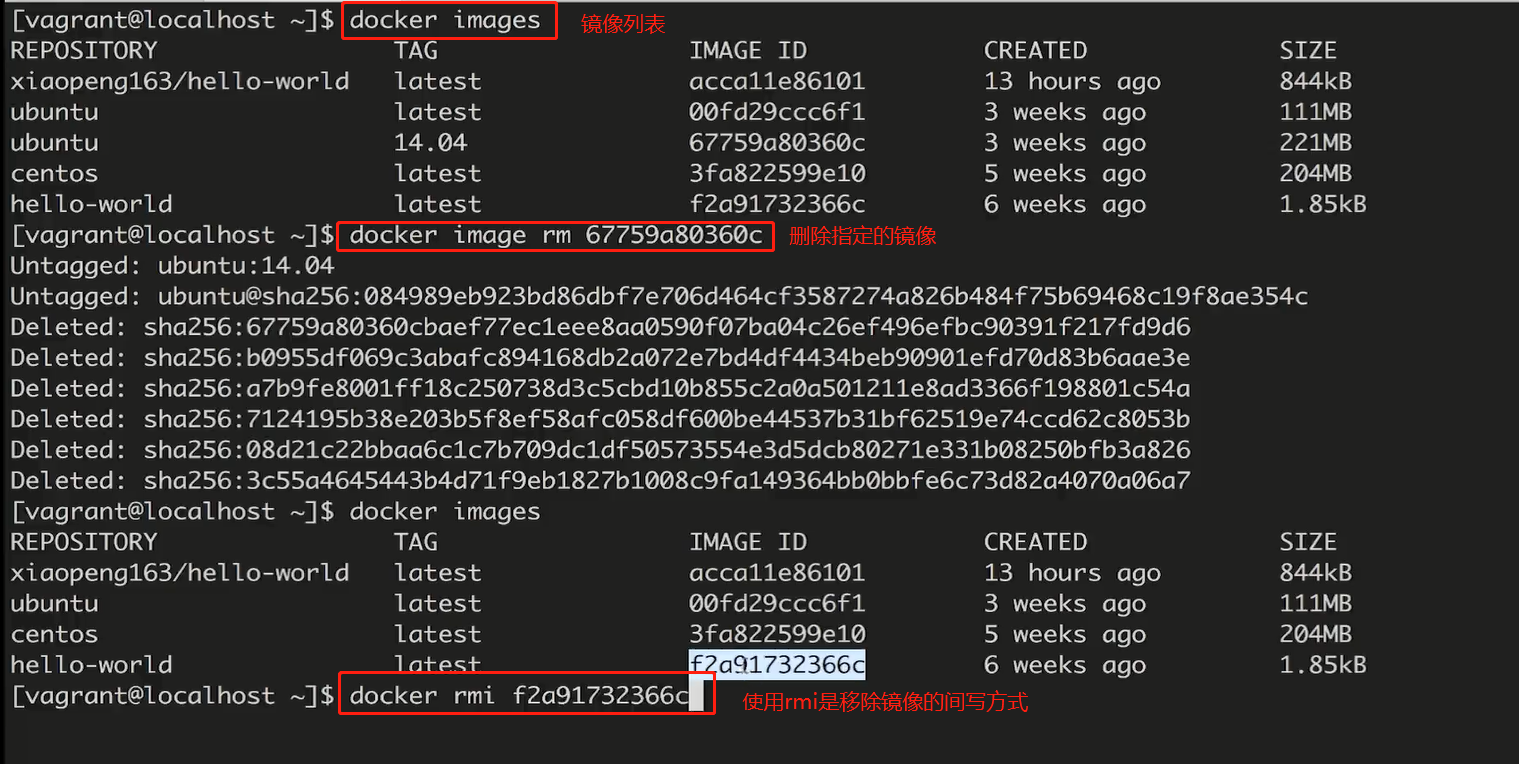Click the vagrant@localhost prompt before 'docker rmi'
Image resolution: width=1519 pixels, height=764 pixels.
[172, 696]
